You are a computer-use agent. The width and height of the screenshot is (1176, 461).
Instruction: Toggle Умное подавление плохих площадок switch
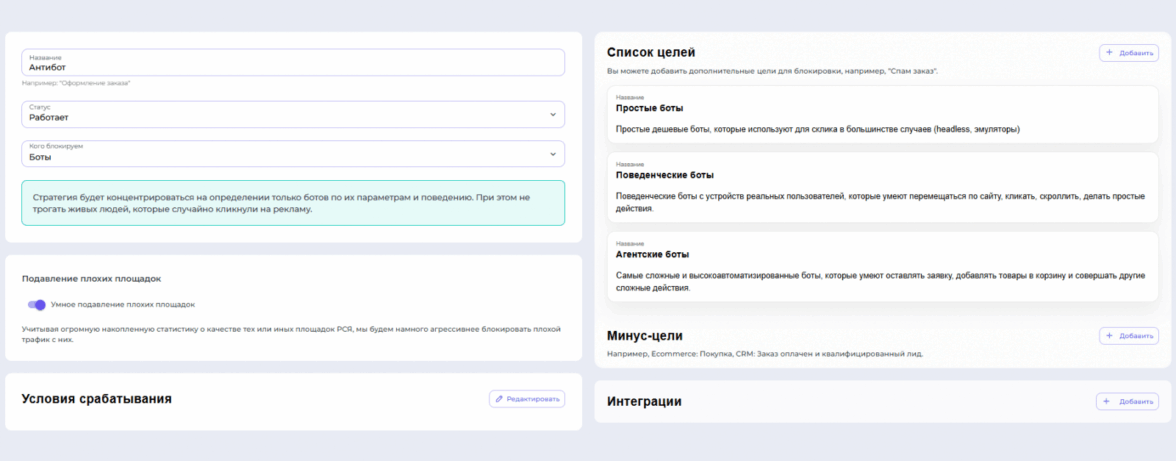click(x=37, y=305)
